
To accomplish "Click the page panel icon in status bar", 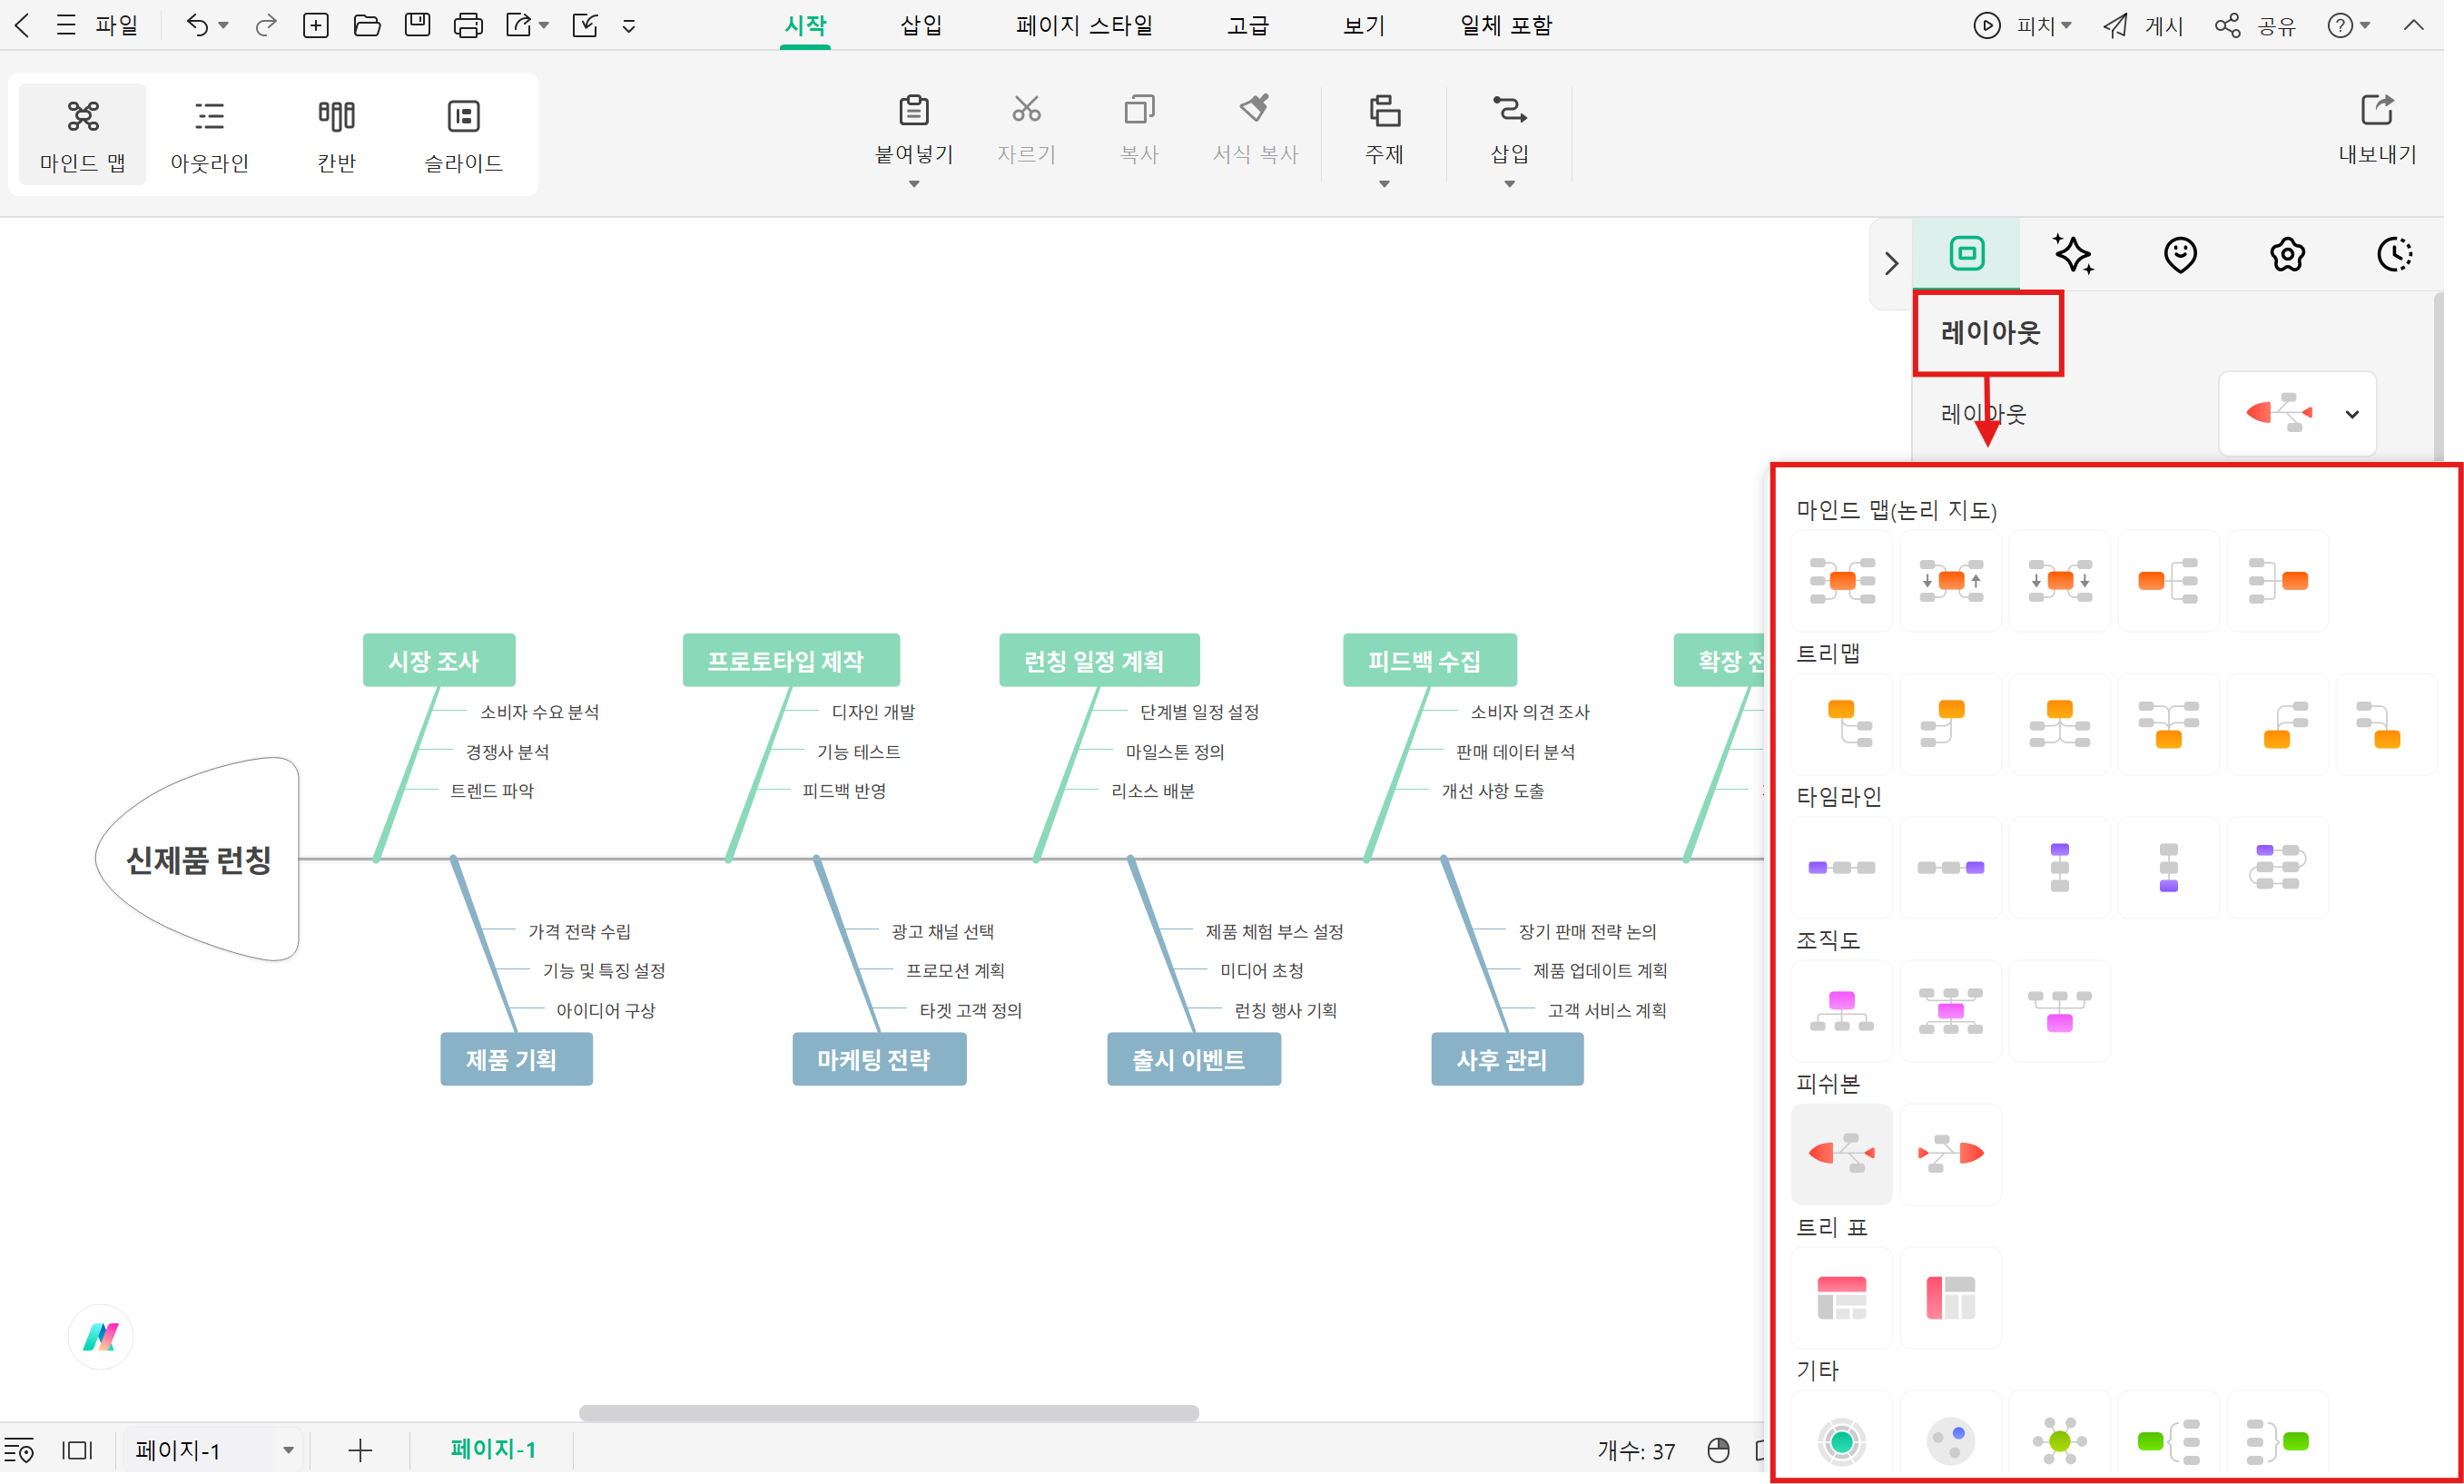I will point(77,1450).
